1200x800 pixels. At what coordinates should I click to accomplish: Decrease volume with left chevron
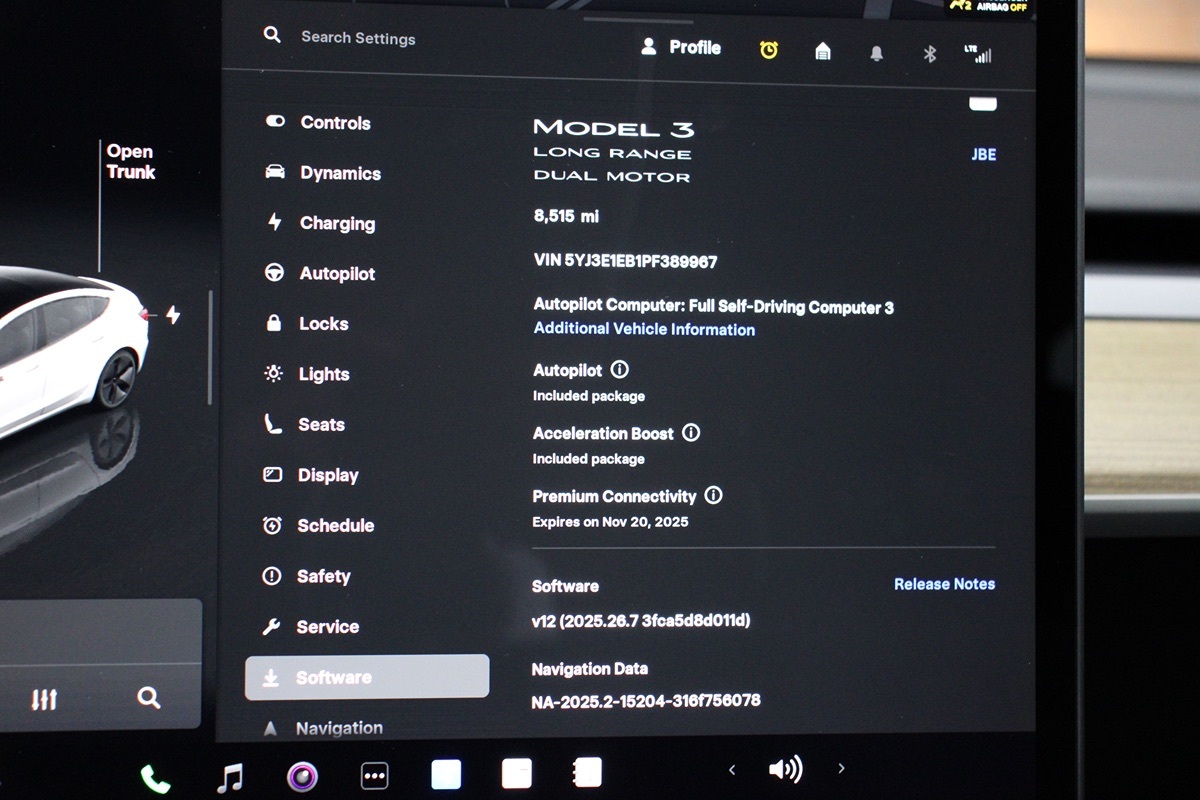[732, 769]
